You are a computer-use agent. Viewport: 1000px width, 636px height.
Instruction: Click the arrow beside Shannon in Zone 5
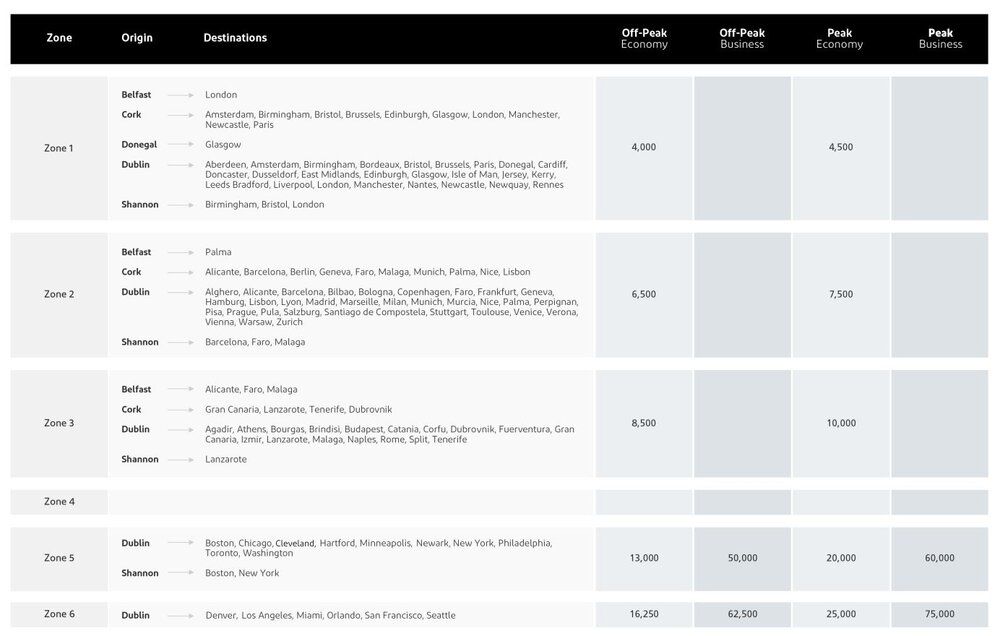coord(180,574)
